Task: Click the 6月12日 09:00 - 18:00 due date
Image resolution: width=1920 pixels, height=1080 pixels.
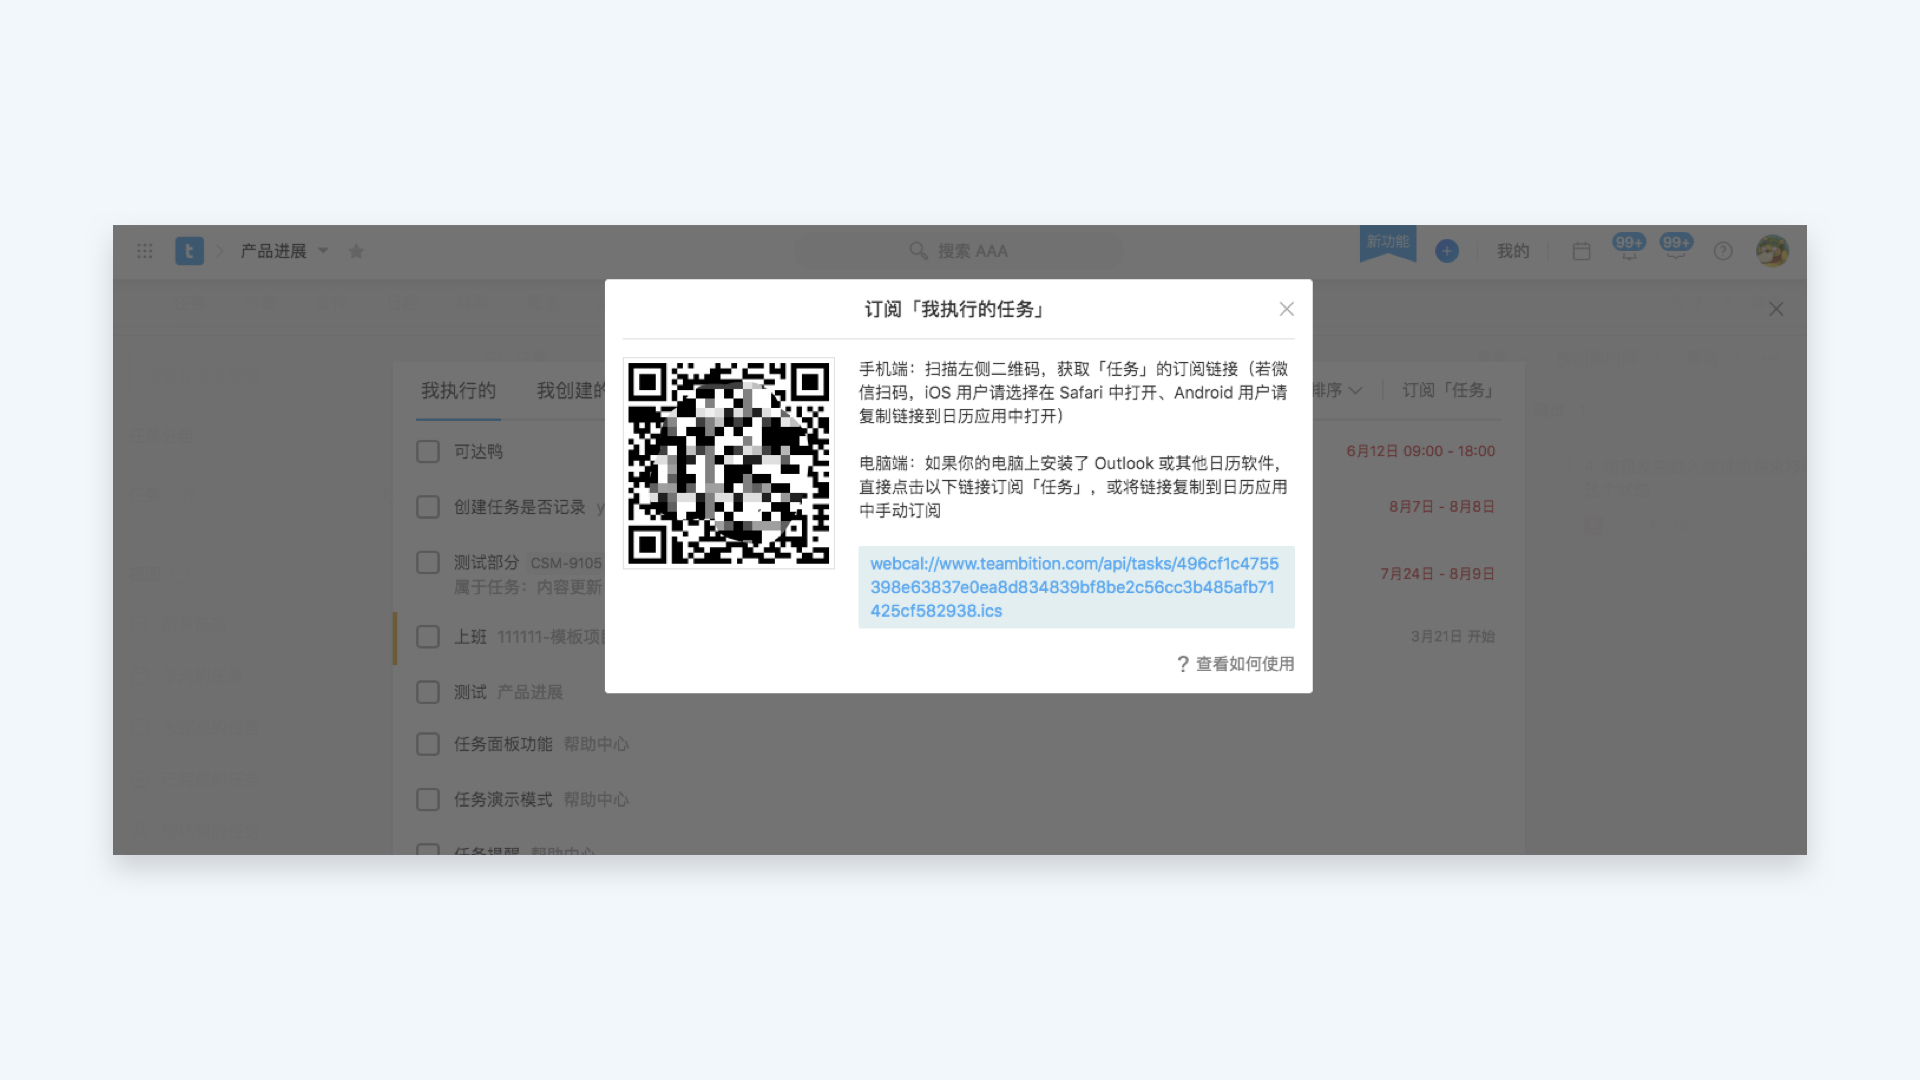Action: pyautogui.click(x=1420, y=451)
